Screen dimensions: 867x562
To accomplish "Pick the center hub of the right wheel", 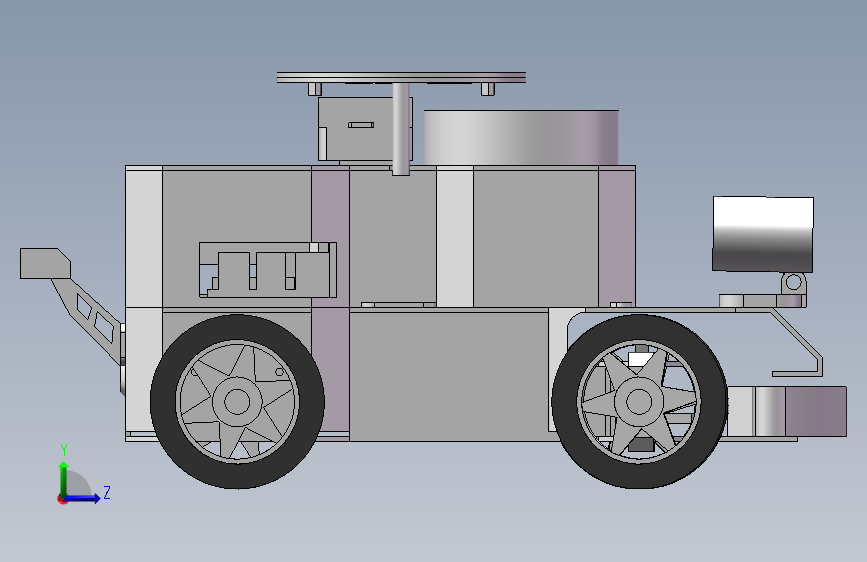I will pos(639,402).
